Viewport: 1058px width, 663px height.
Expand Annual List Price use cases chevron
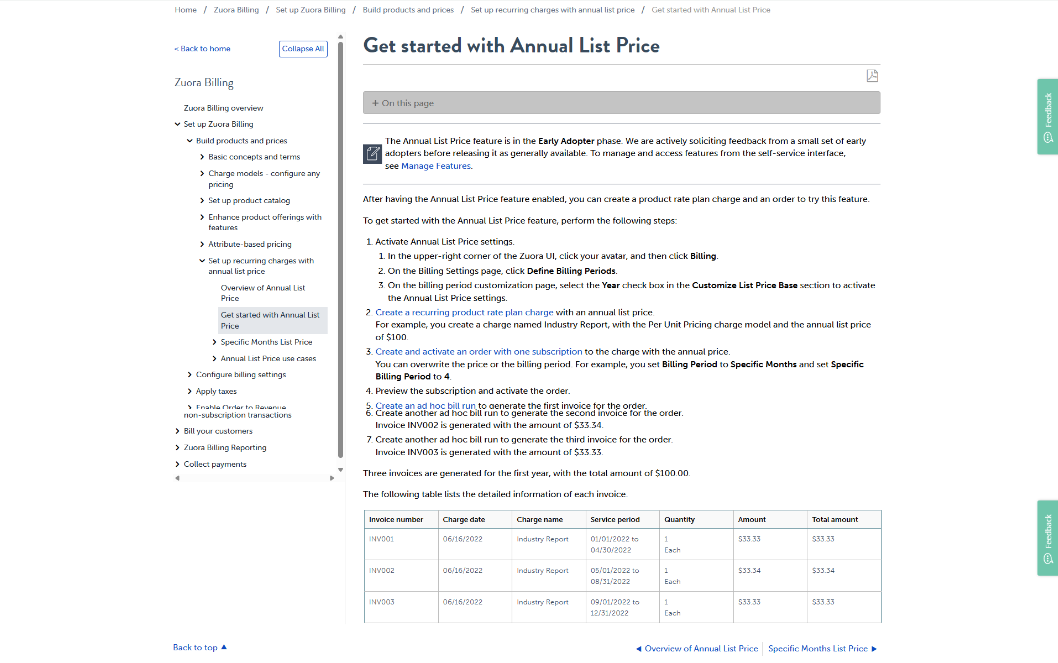pyautogui.click(x=215, y=359)
